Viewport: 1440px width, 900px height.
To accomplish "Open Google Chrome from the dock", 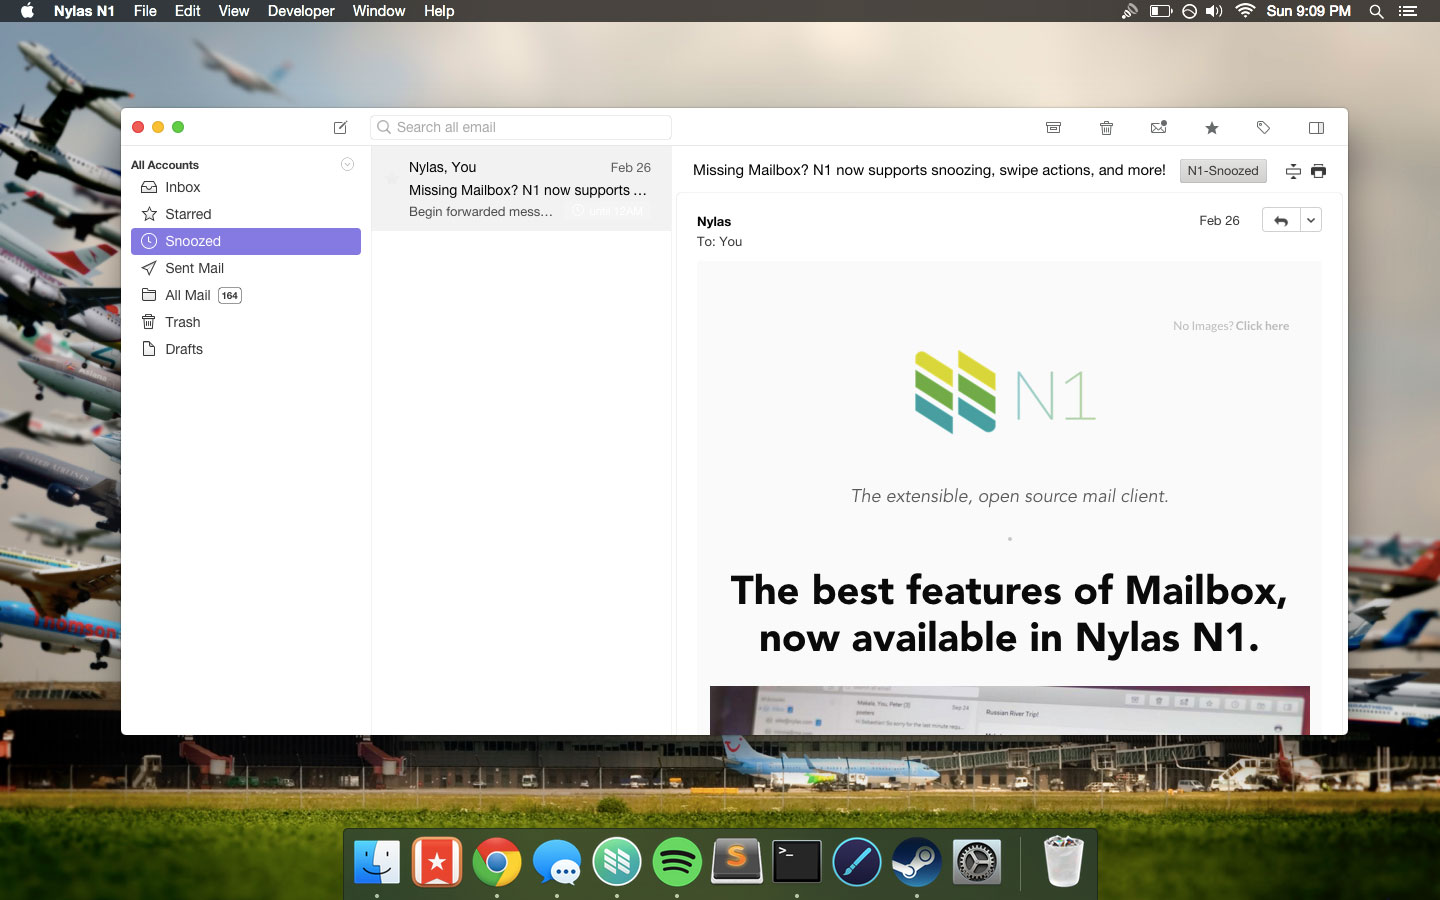I will click(497, 862).
